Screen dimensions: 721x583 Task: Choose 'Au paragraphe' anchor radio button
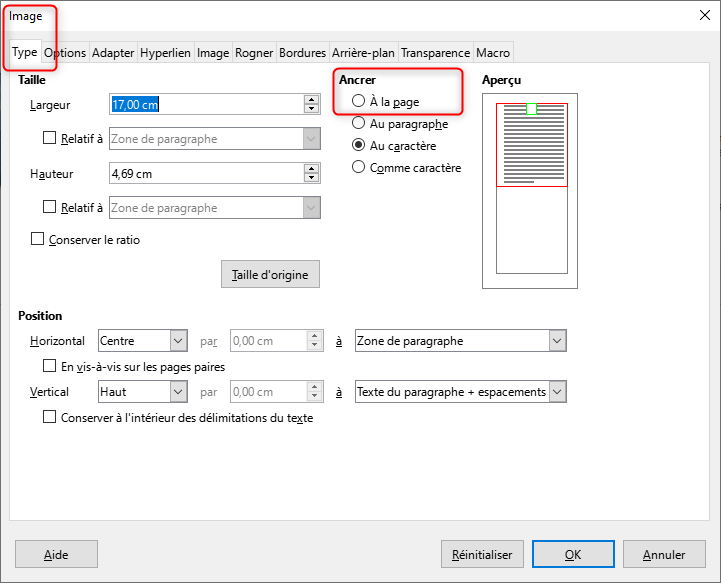click(359, 124)
